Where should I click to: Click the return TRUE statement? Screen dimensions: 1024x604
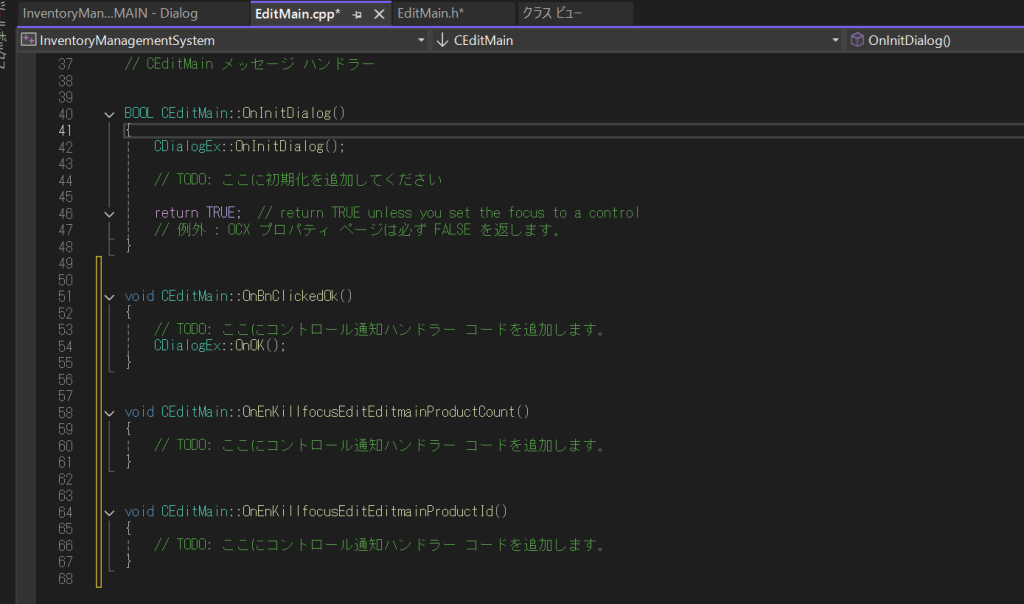197,213
